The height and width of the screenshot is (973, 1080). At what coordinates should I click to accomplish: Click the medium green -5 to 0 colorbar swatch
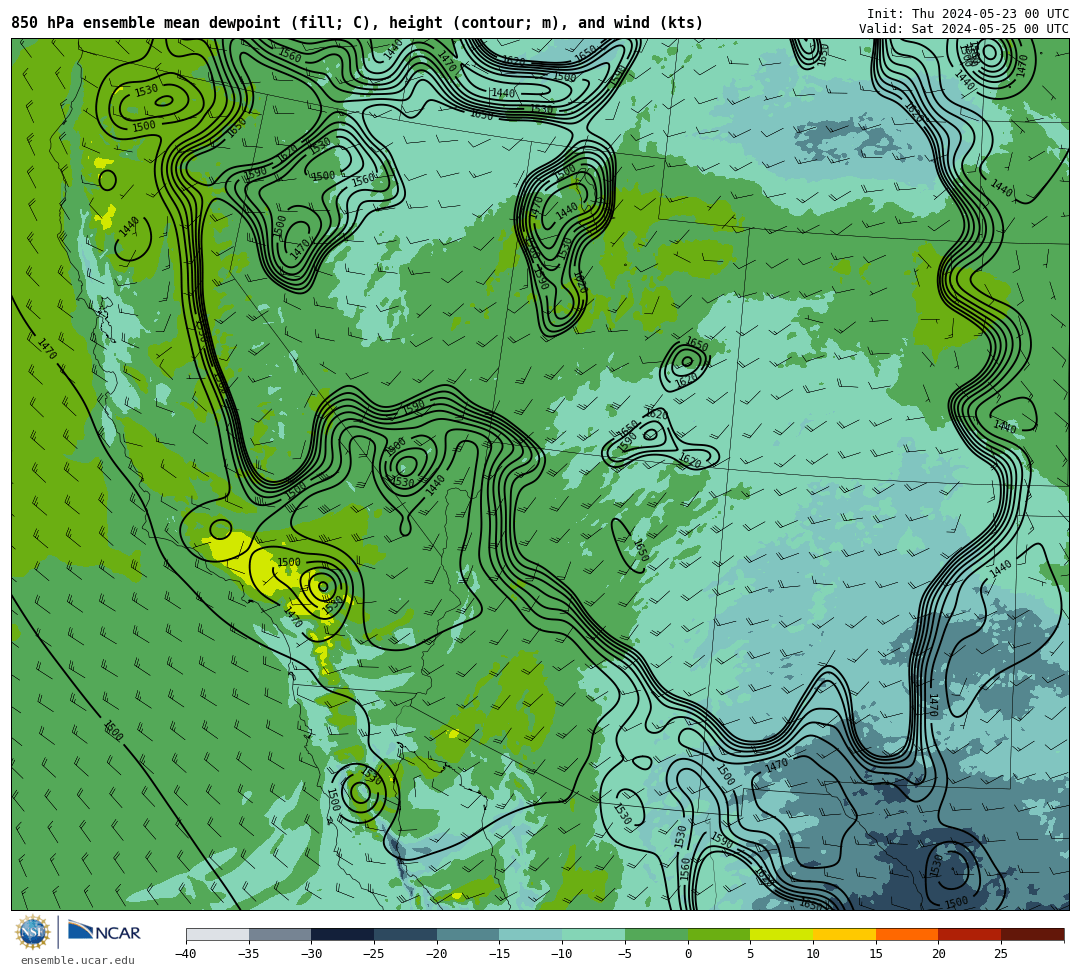point(656,934)
